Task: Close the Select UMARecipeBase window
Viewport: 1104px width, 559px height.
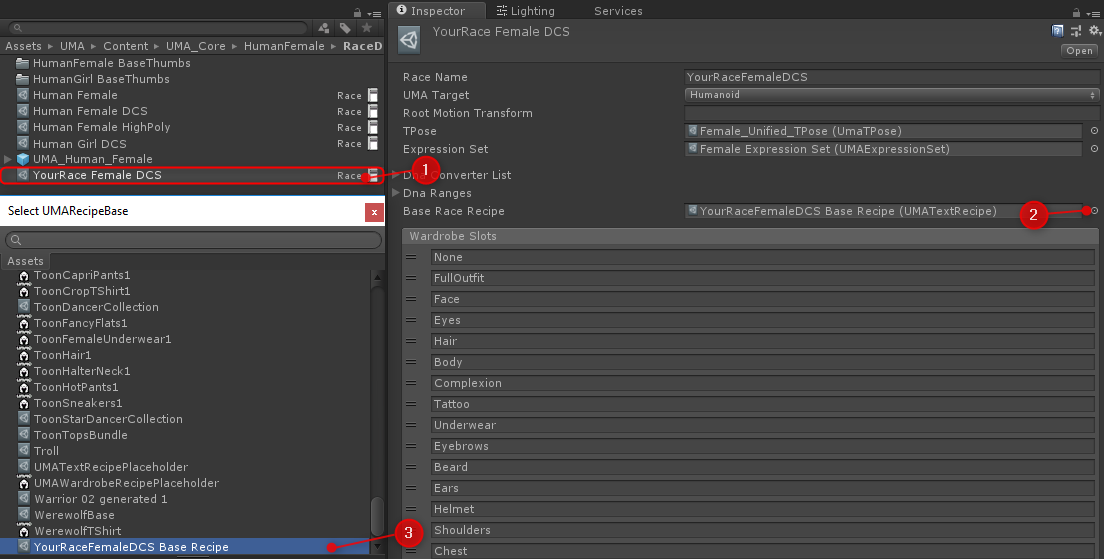Action: 373,212
